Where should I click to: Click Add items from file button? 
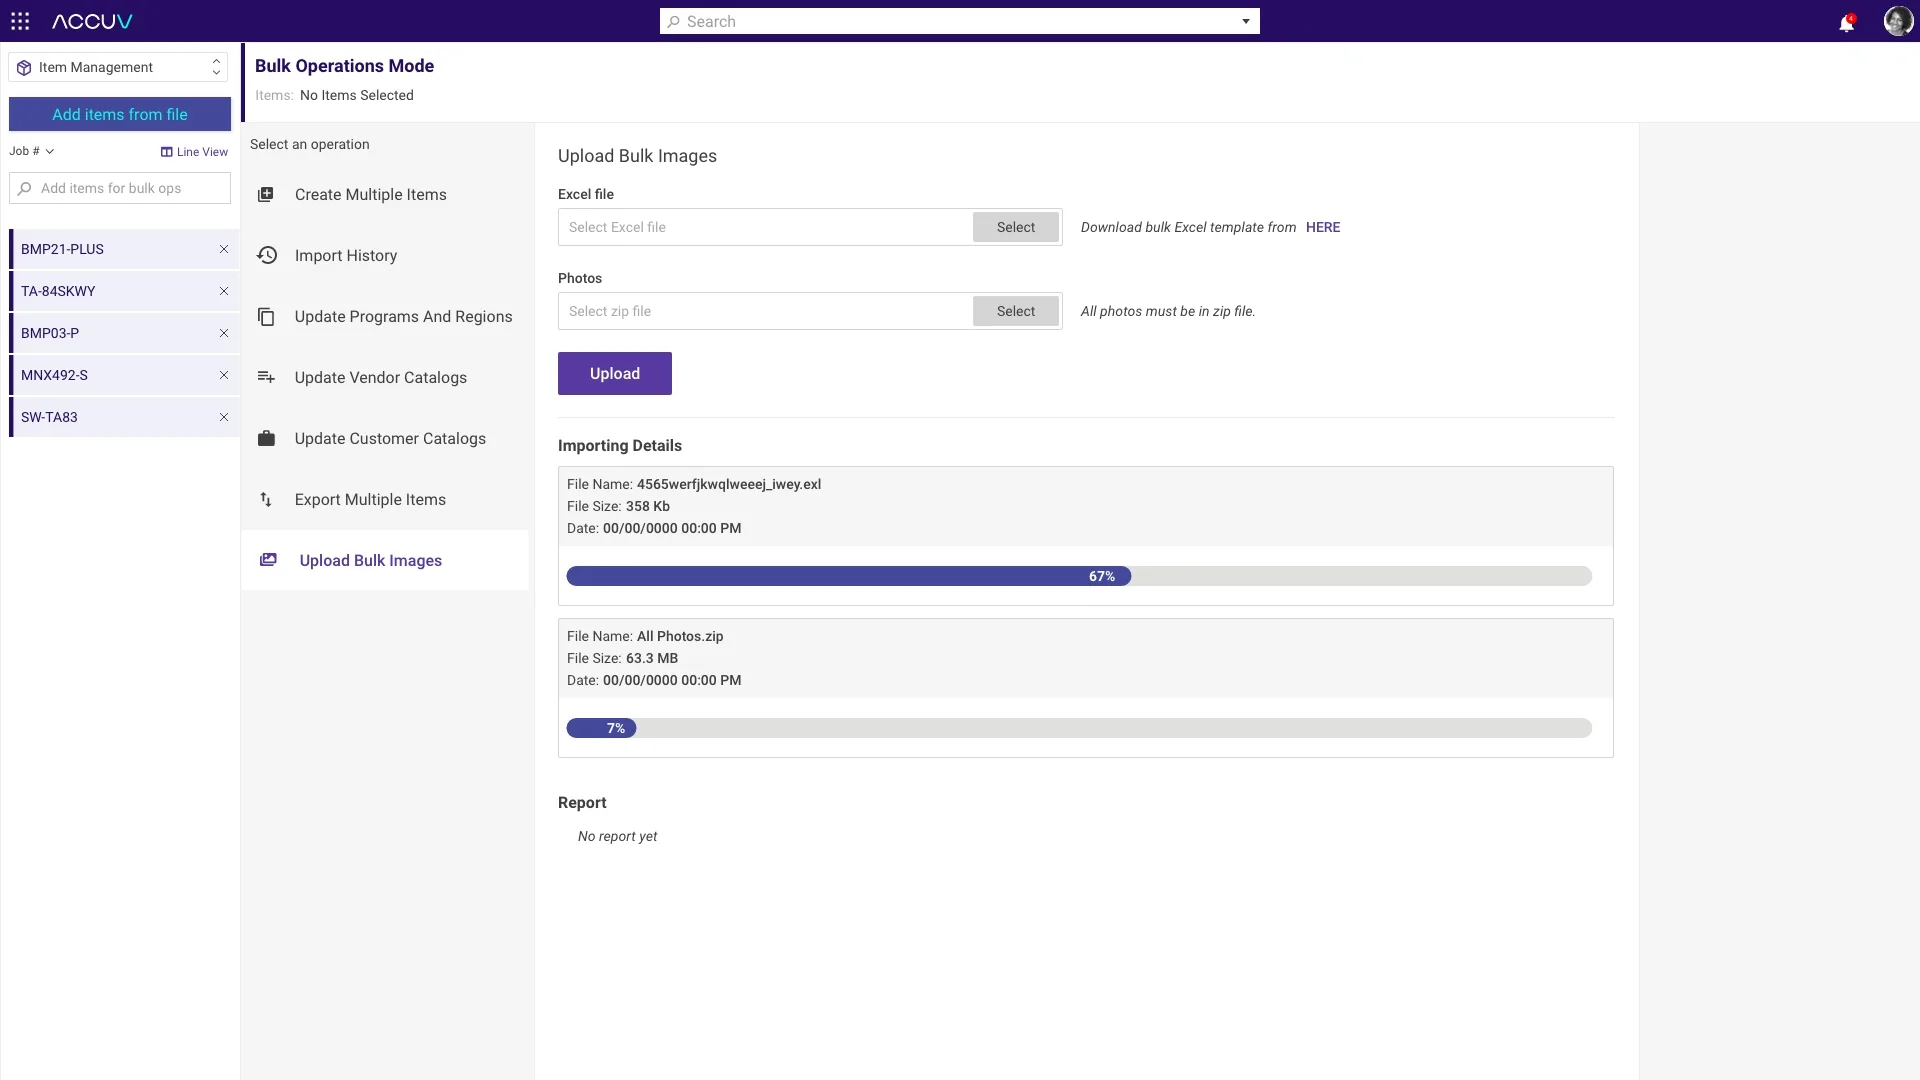[120, 114]
